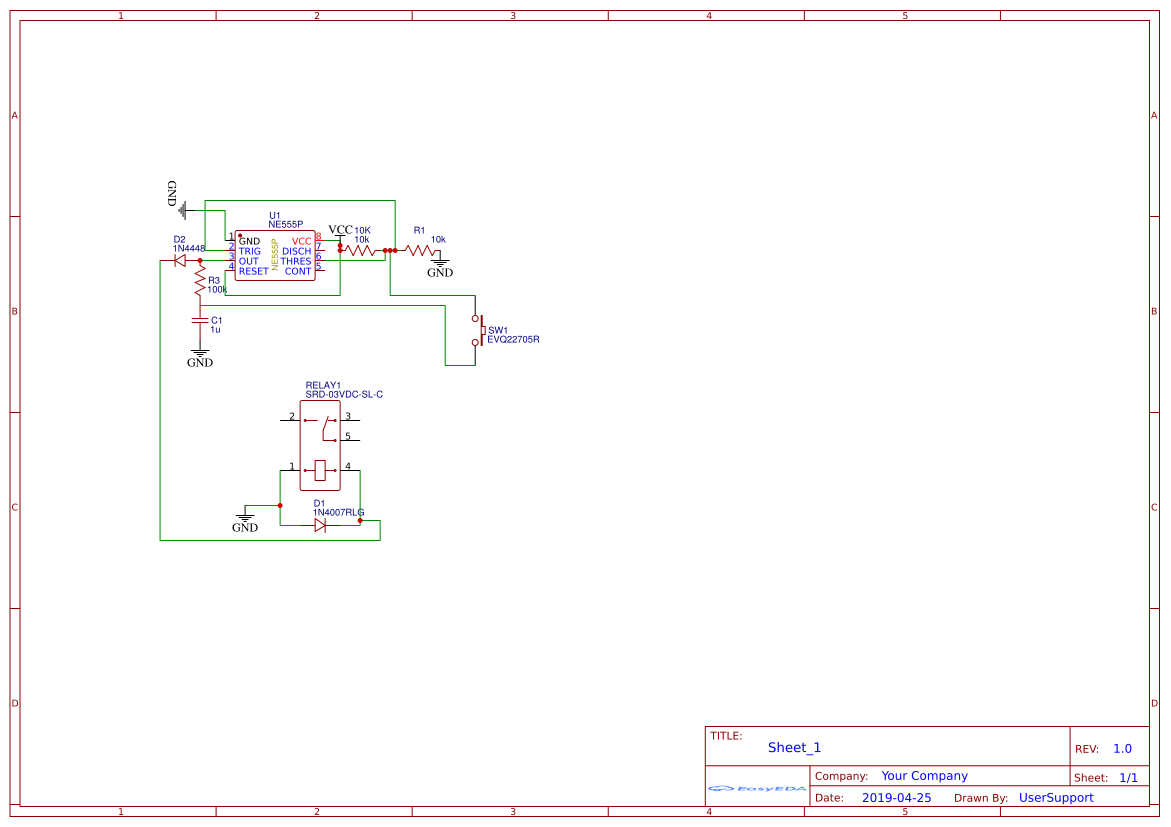Click the sheet number 1/1
1171x827 pixels.
[1128, 778]
